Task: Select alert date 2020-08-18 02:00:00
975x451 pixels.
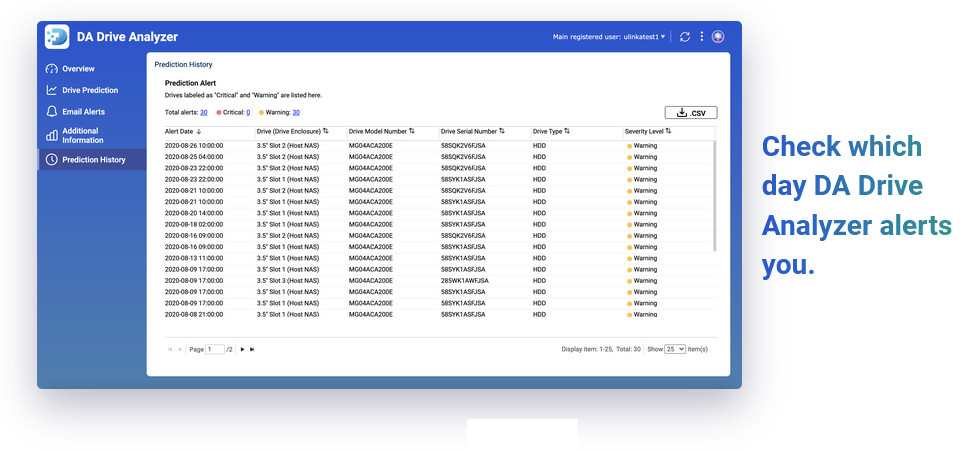Action: point(194,225)
